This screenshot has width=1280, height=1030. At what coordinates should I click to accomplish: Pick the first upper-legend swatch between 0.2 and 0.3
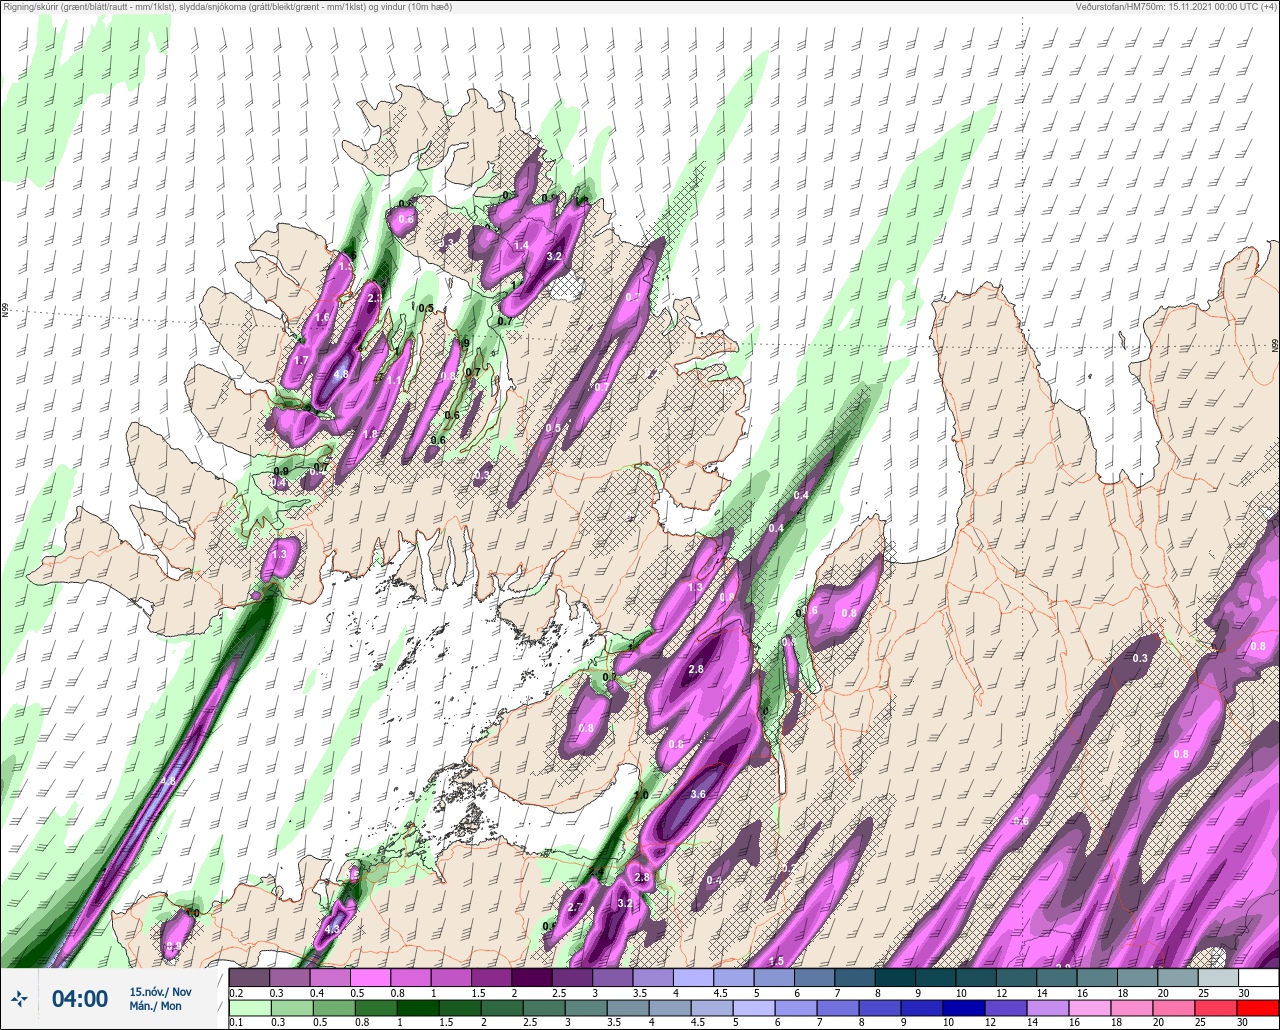(249, 977)
